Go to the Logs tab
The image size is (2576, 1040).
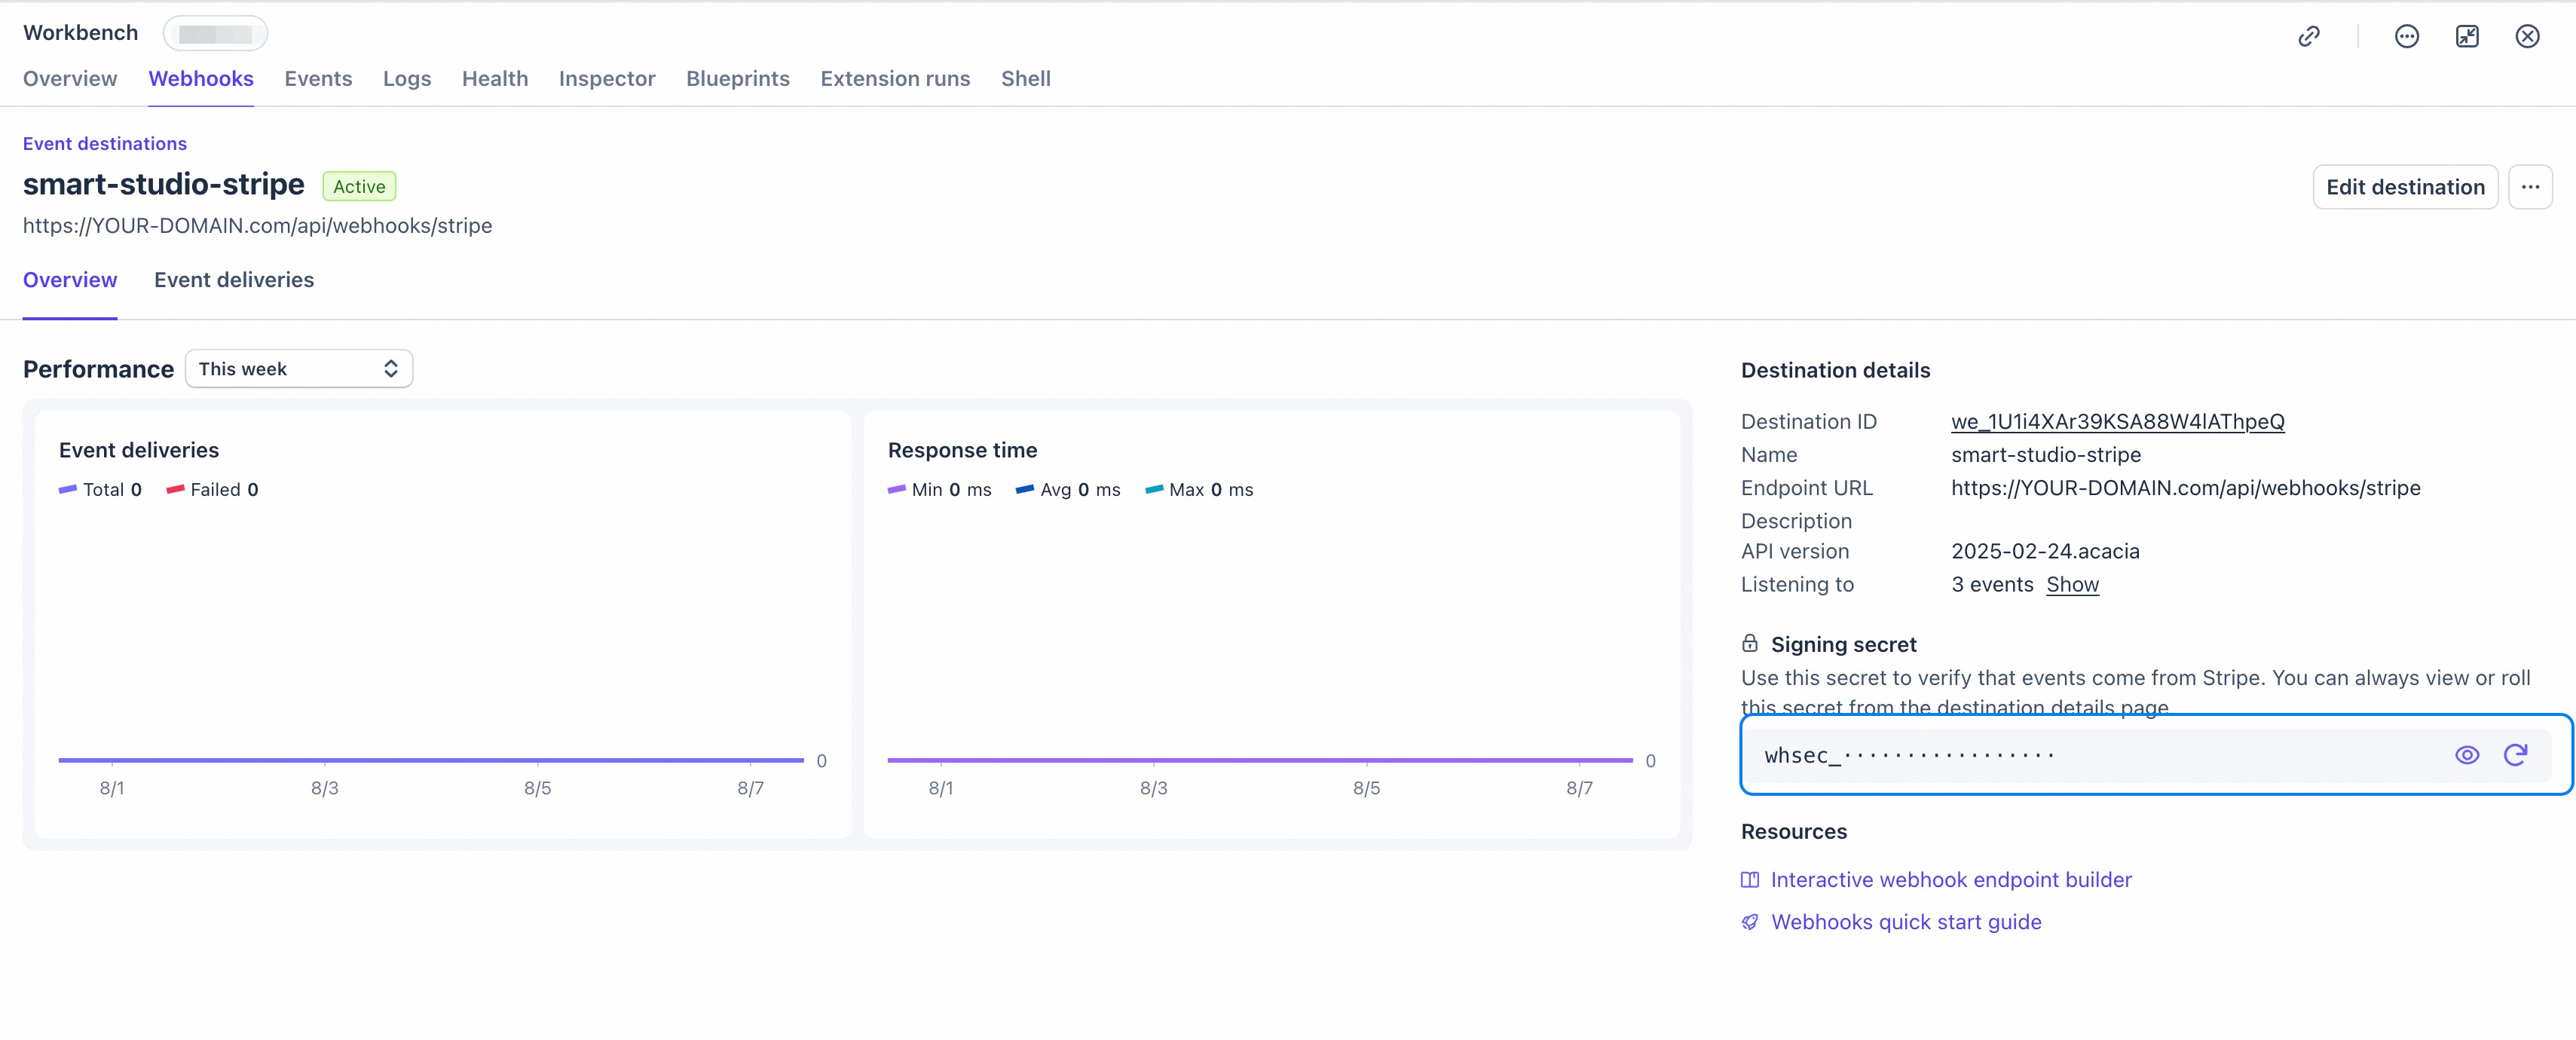click(407, 79)
